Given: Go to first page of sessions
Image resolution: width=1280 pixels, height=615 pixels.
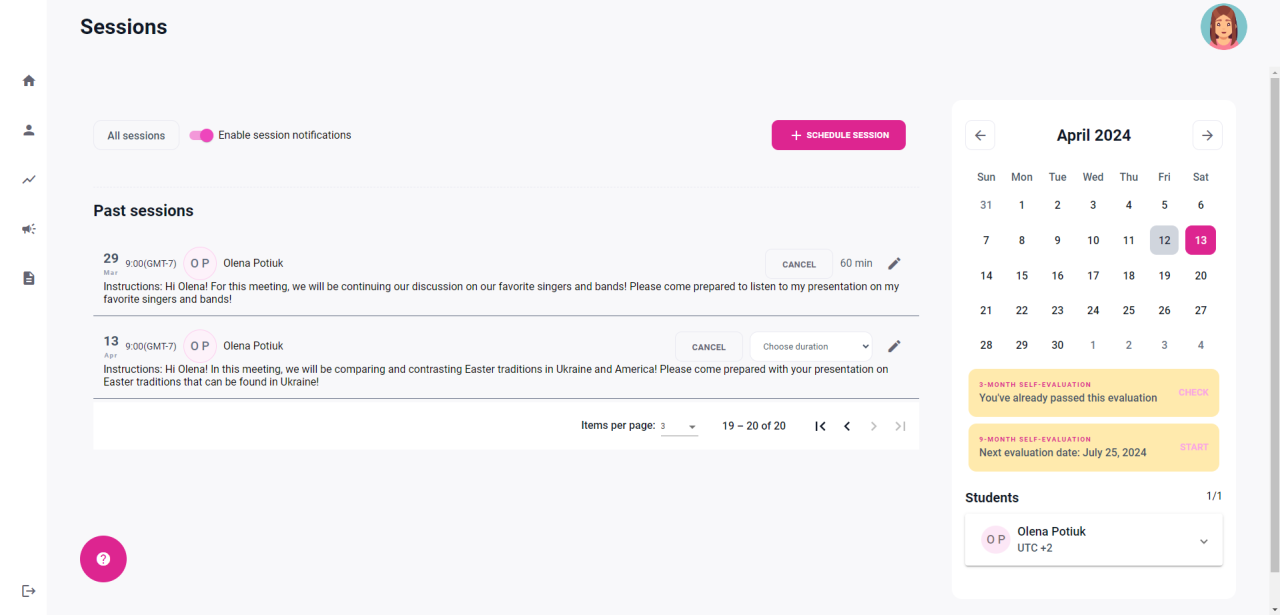Looking at the screenshot, I should point(820,426).
